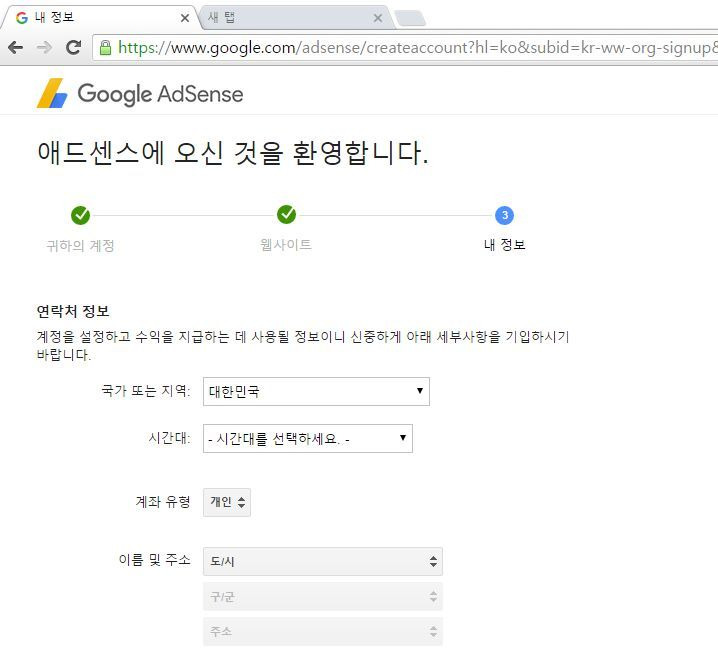Click the Google AdSense logo

(x=140, y=93)
